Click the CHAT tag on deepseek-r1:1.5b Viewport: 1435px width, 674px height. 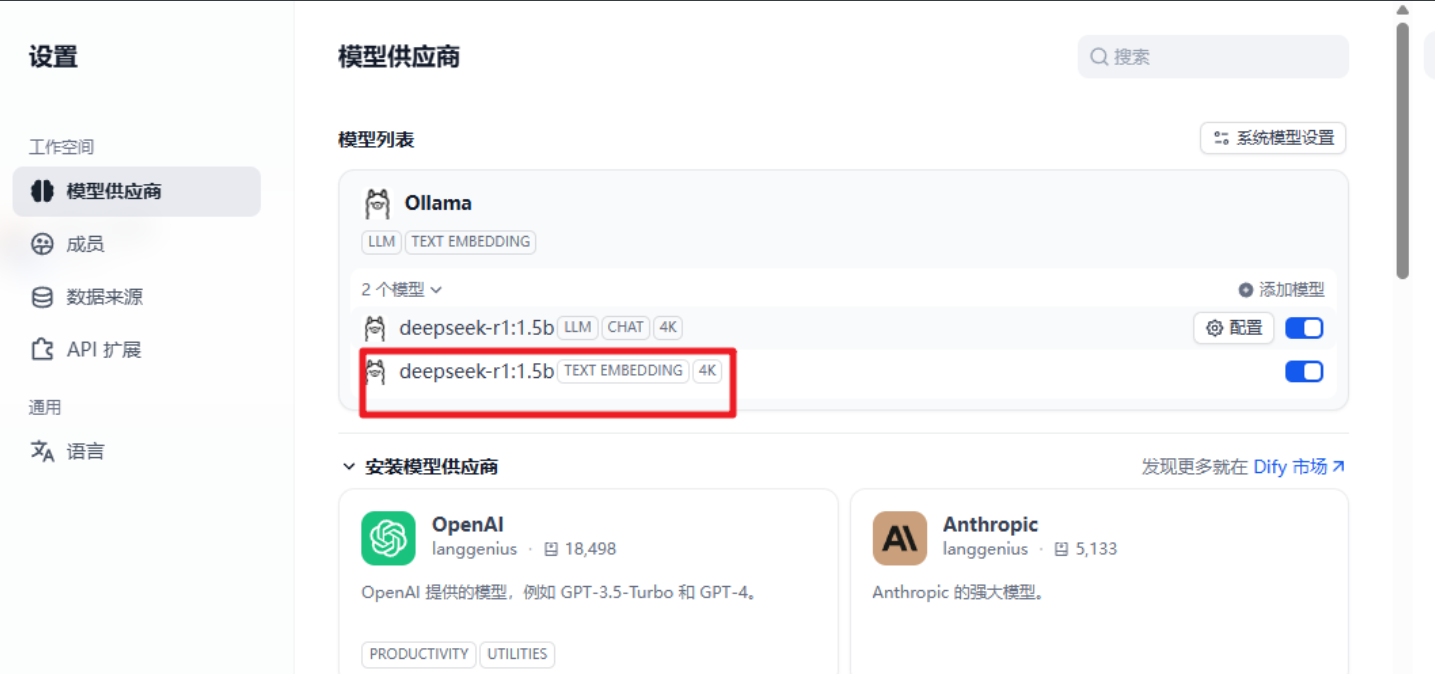626,327
